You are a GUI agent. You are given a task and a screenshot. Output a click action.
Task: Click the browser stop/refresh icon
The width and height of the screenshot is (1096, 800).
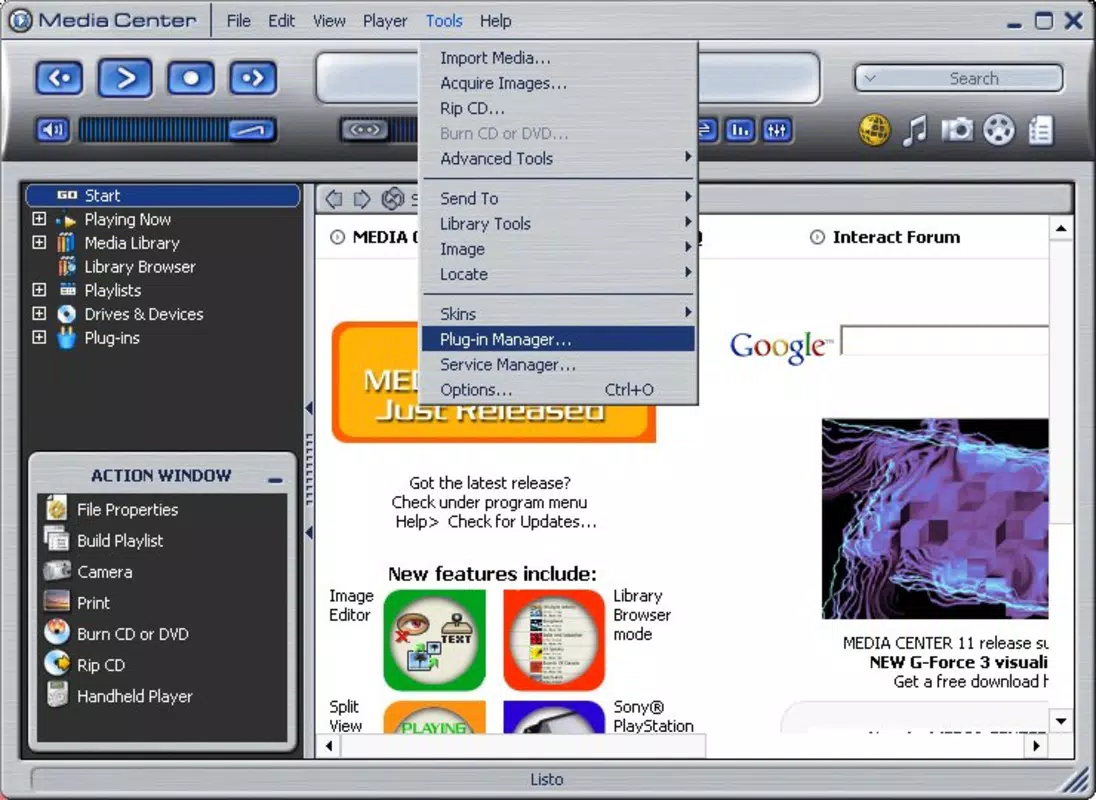point(392,199)
